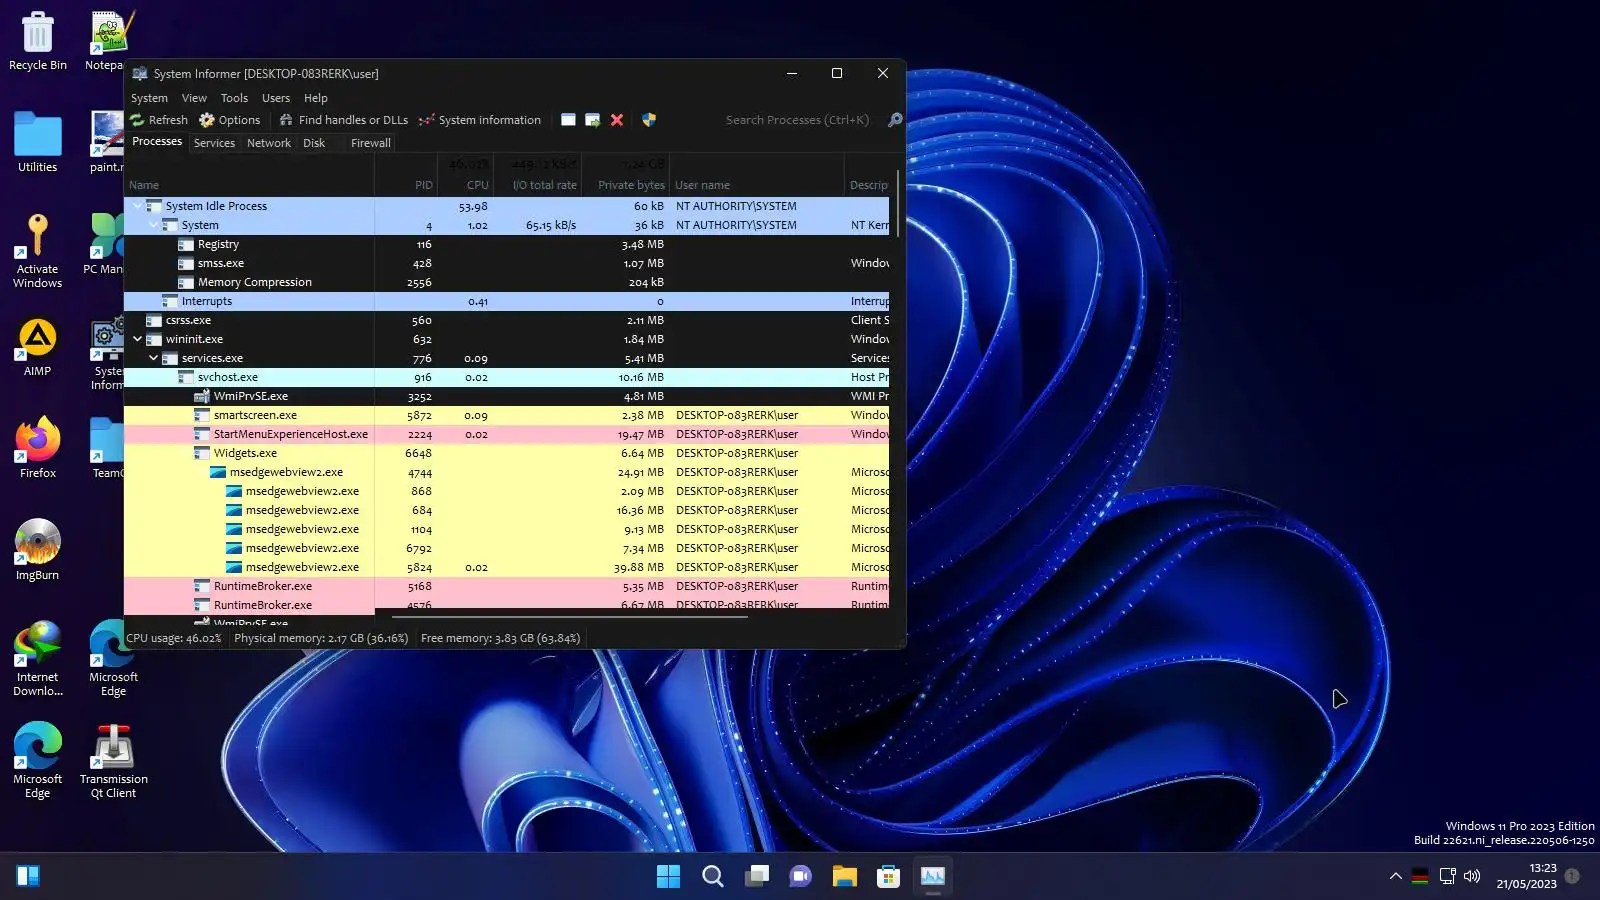
Task: Click the System Informer taskbar icon
Action: (x=933, y=877)
